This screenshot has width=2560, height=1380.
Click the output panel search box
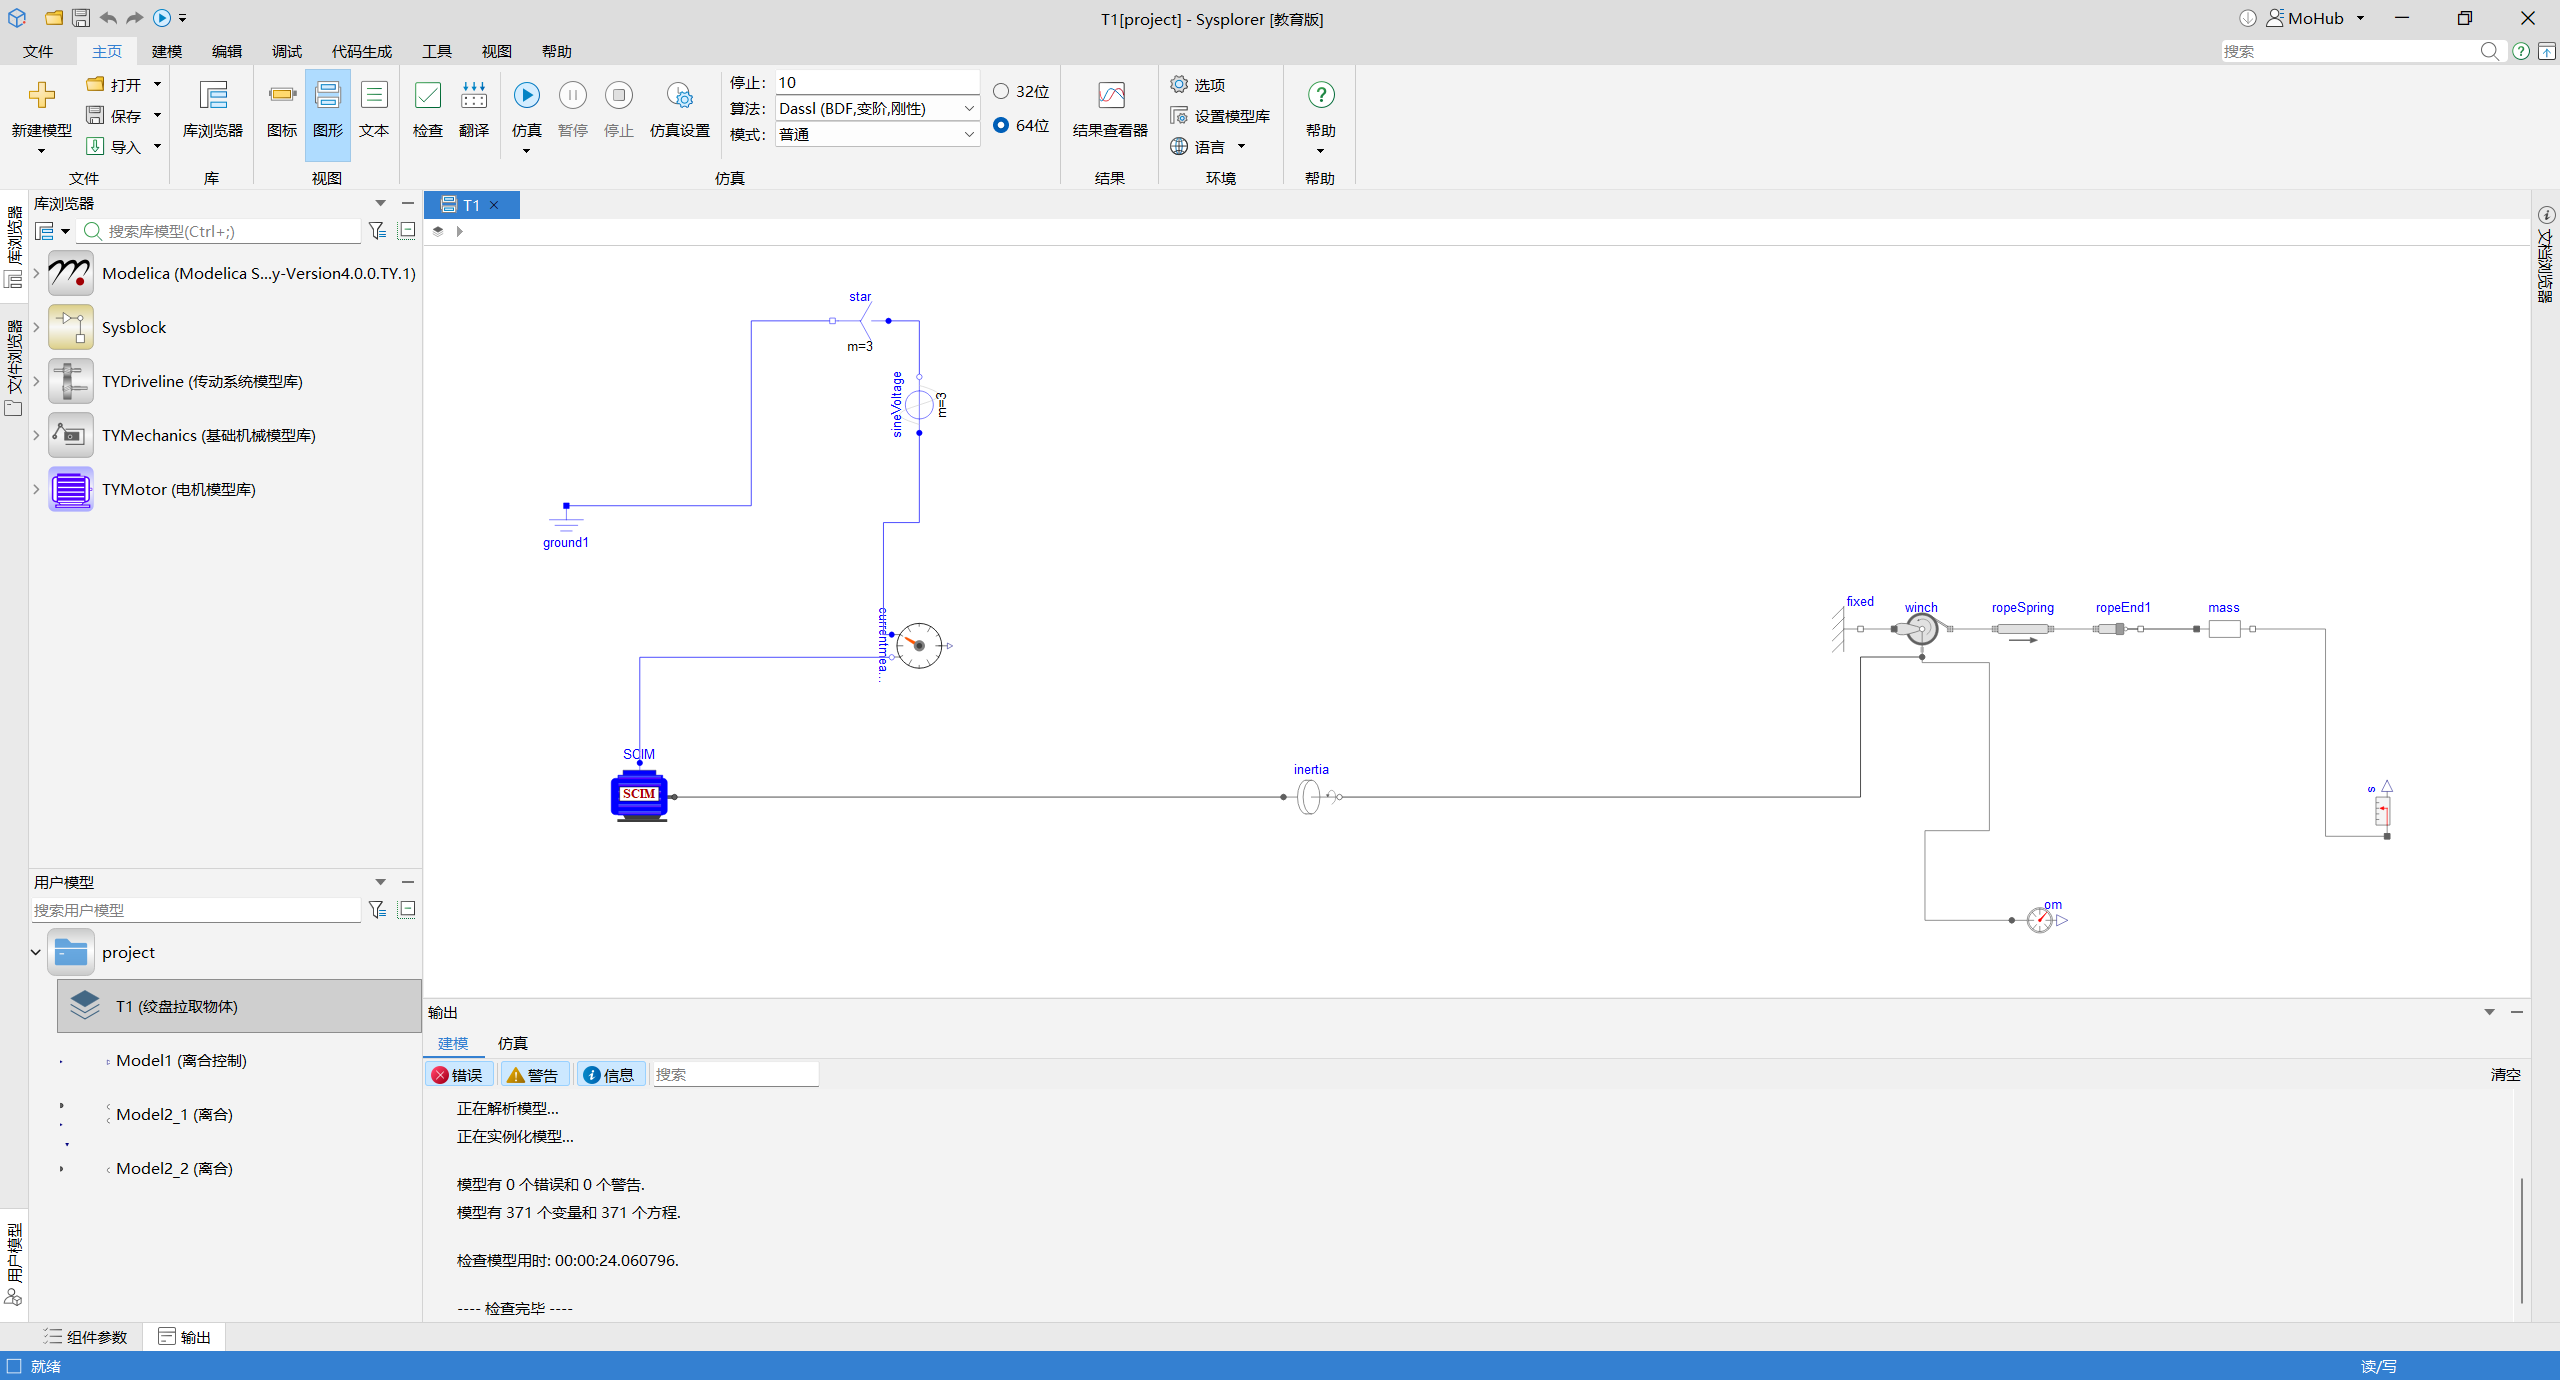coord(735,1075)
